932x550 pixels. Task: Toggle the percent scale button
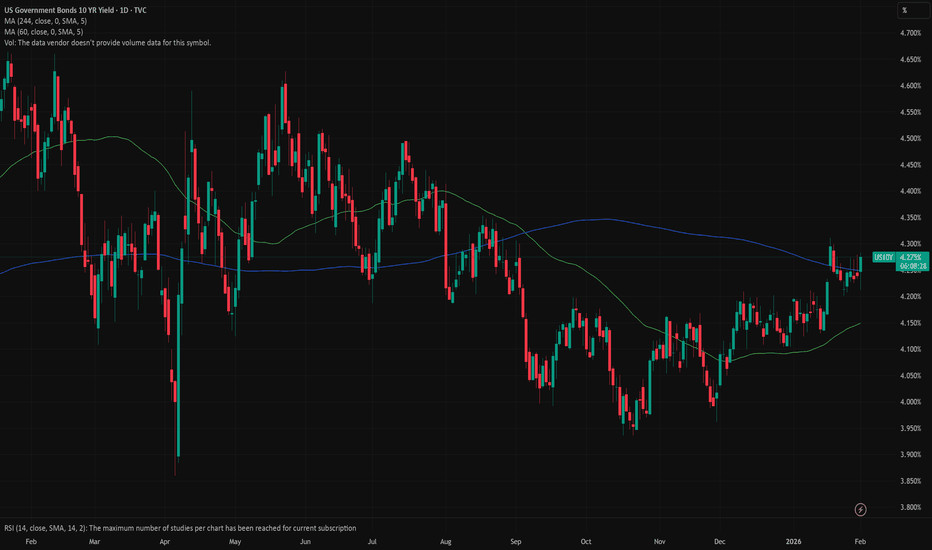[903, 10]
